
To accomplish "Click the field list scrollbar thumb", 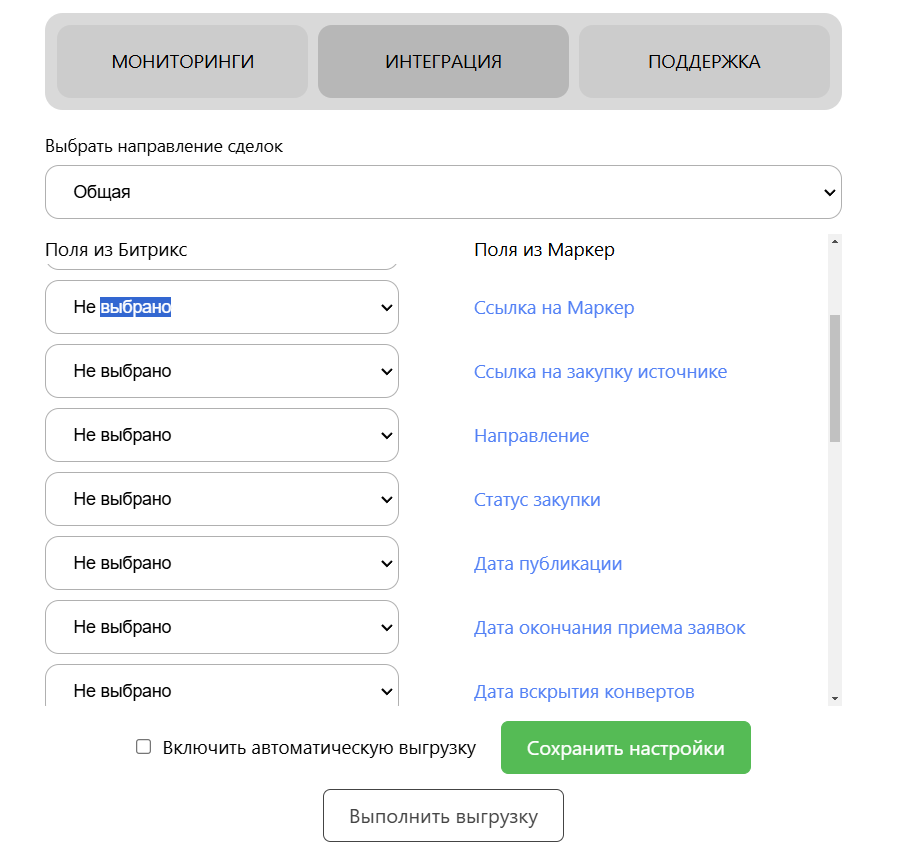I will pos(835,378).
